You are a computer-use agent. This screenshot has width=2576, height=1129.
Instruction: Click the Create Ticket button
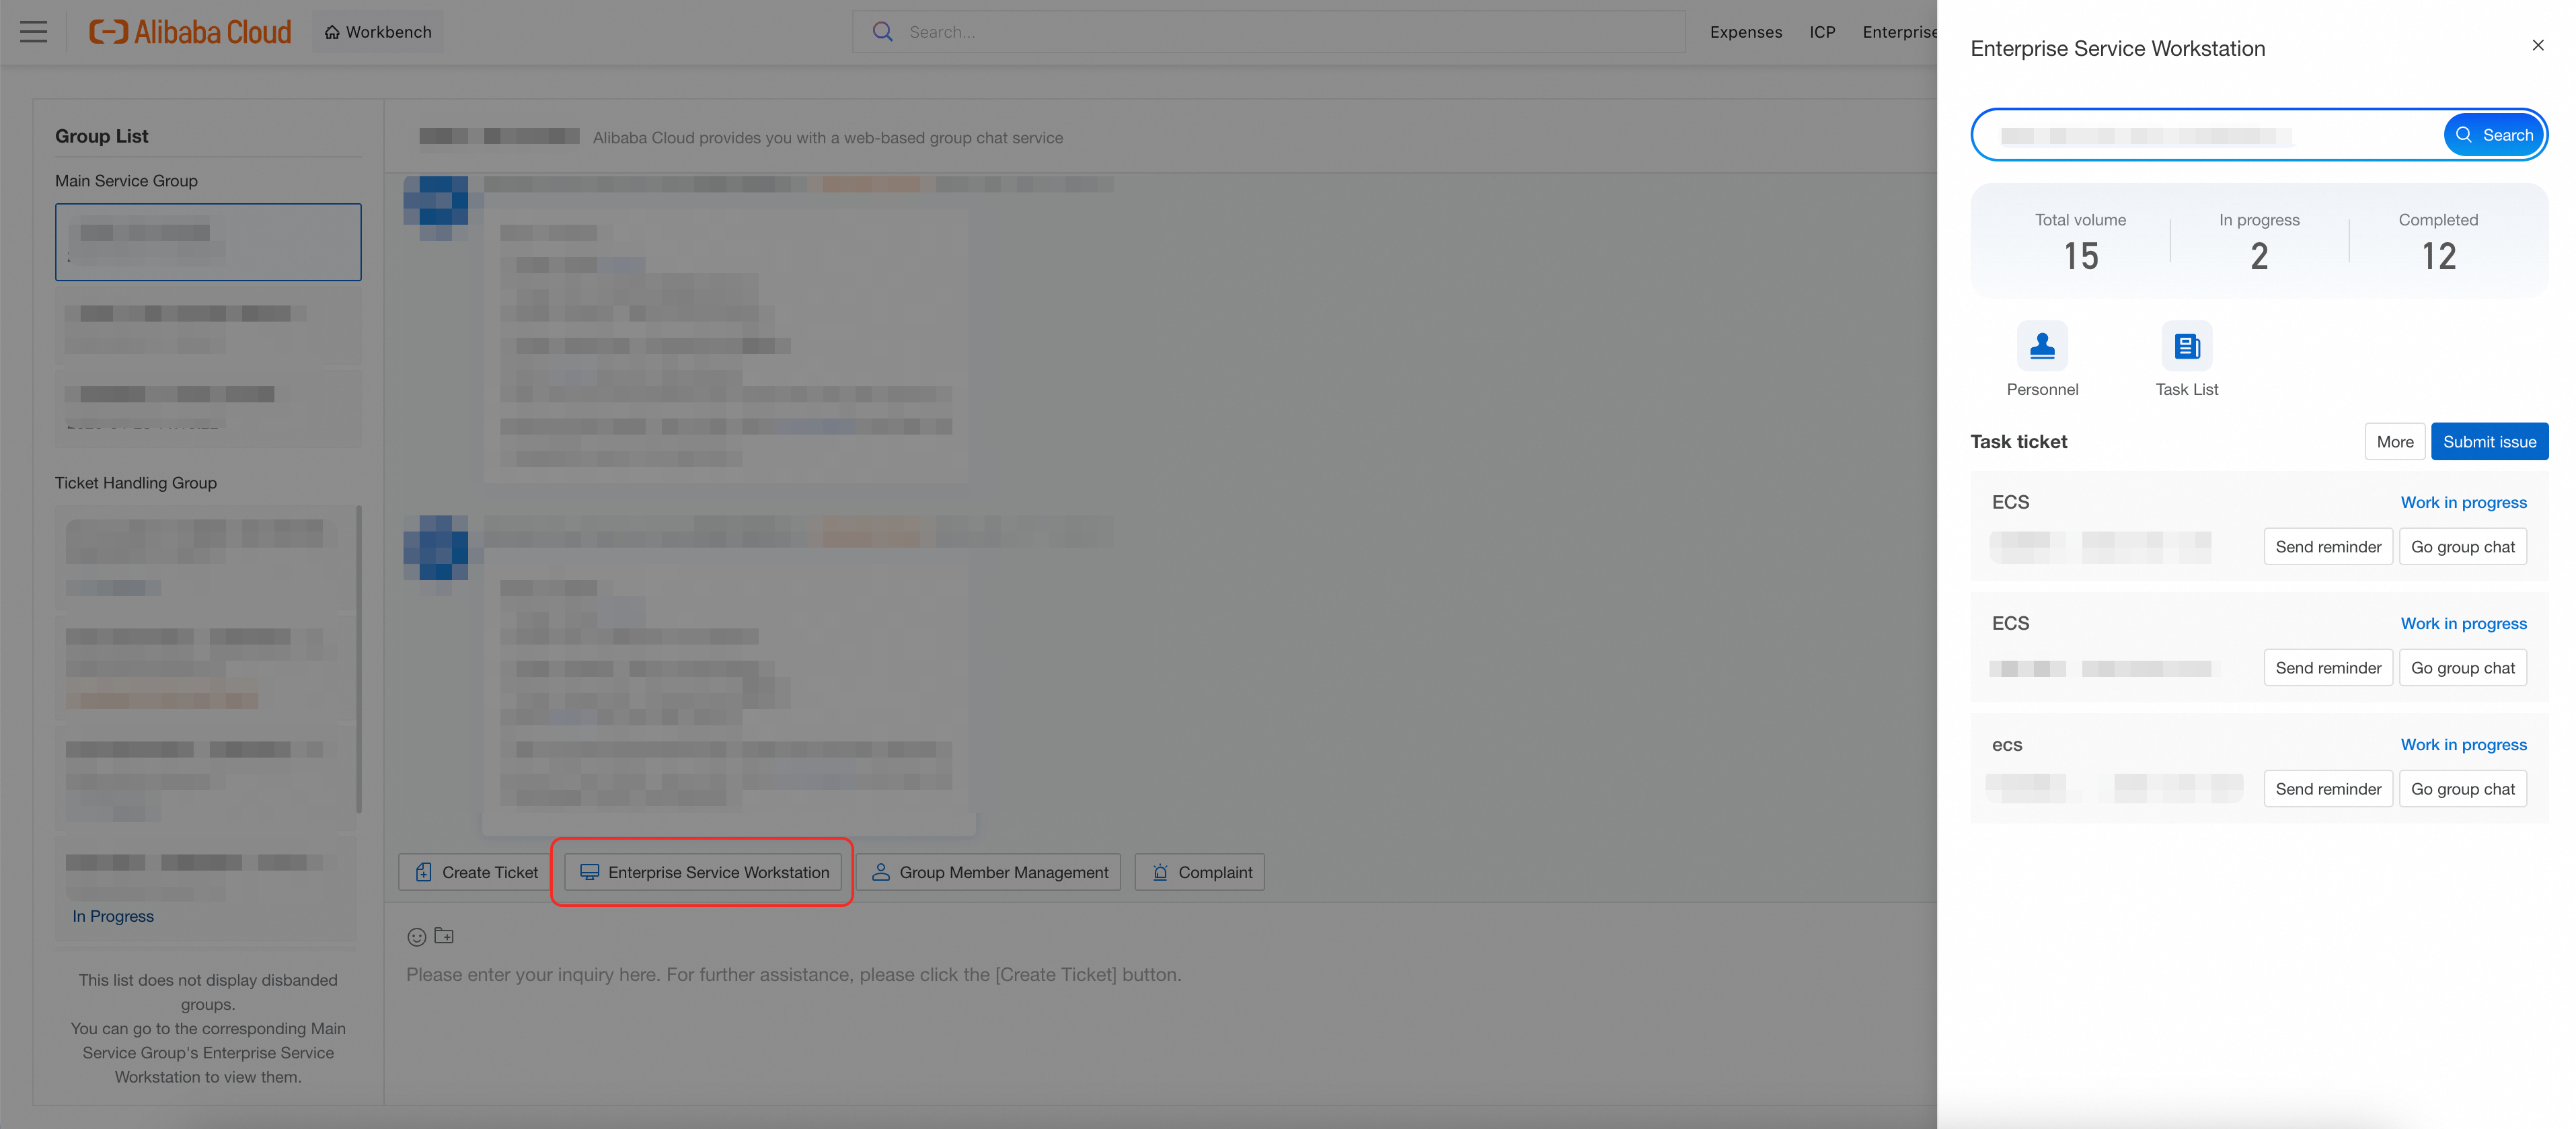point(475,872)
